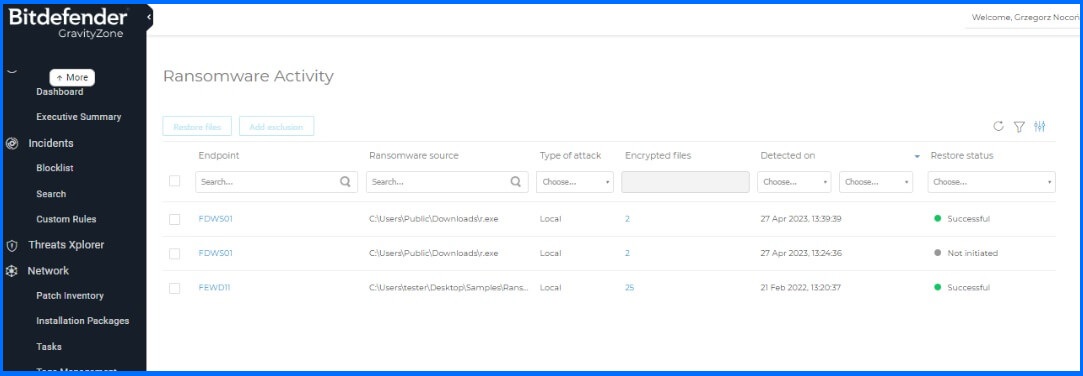Image resolution: width=1083 pixels, height=376 pixels.
Task: Select checkbox for the FEWD11 row
Action: (x=175, y=288)
